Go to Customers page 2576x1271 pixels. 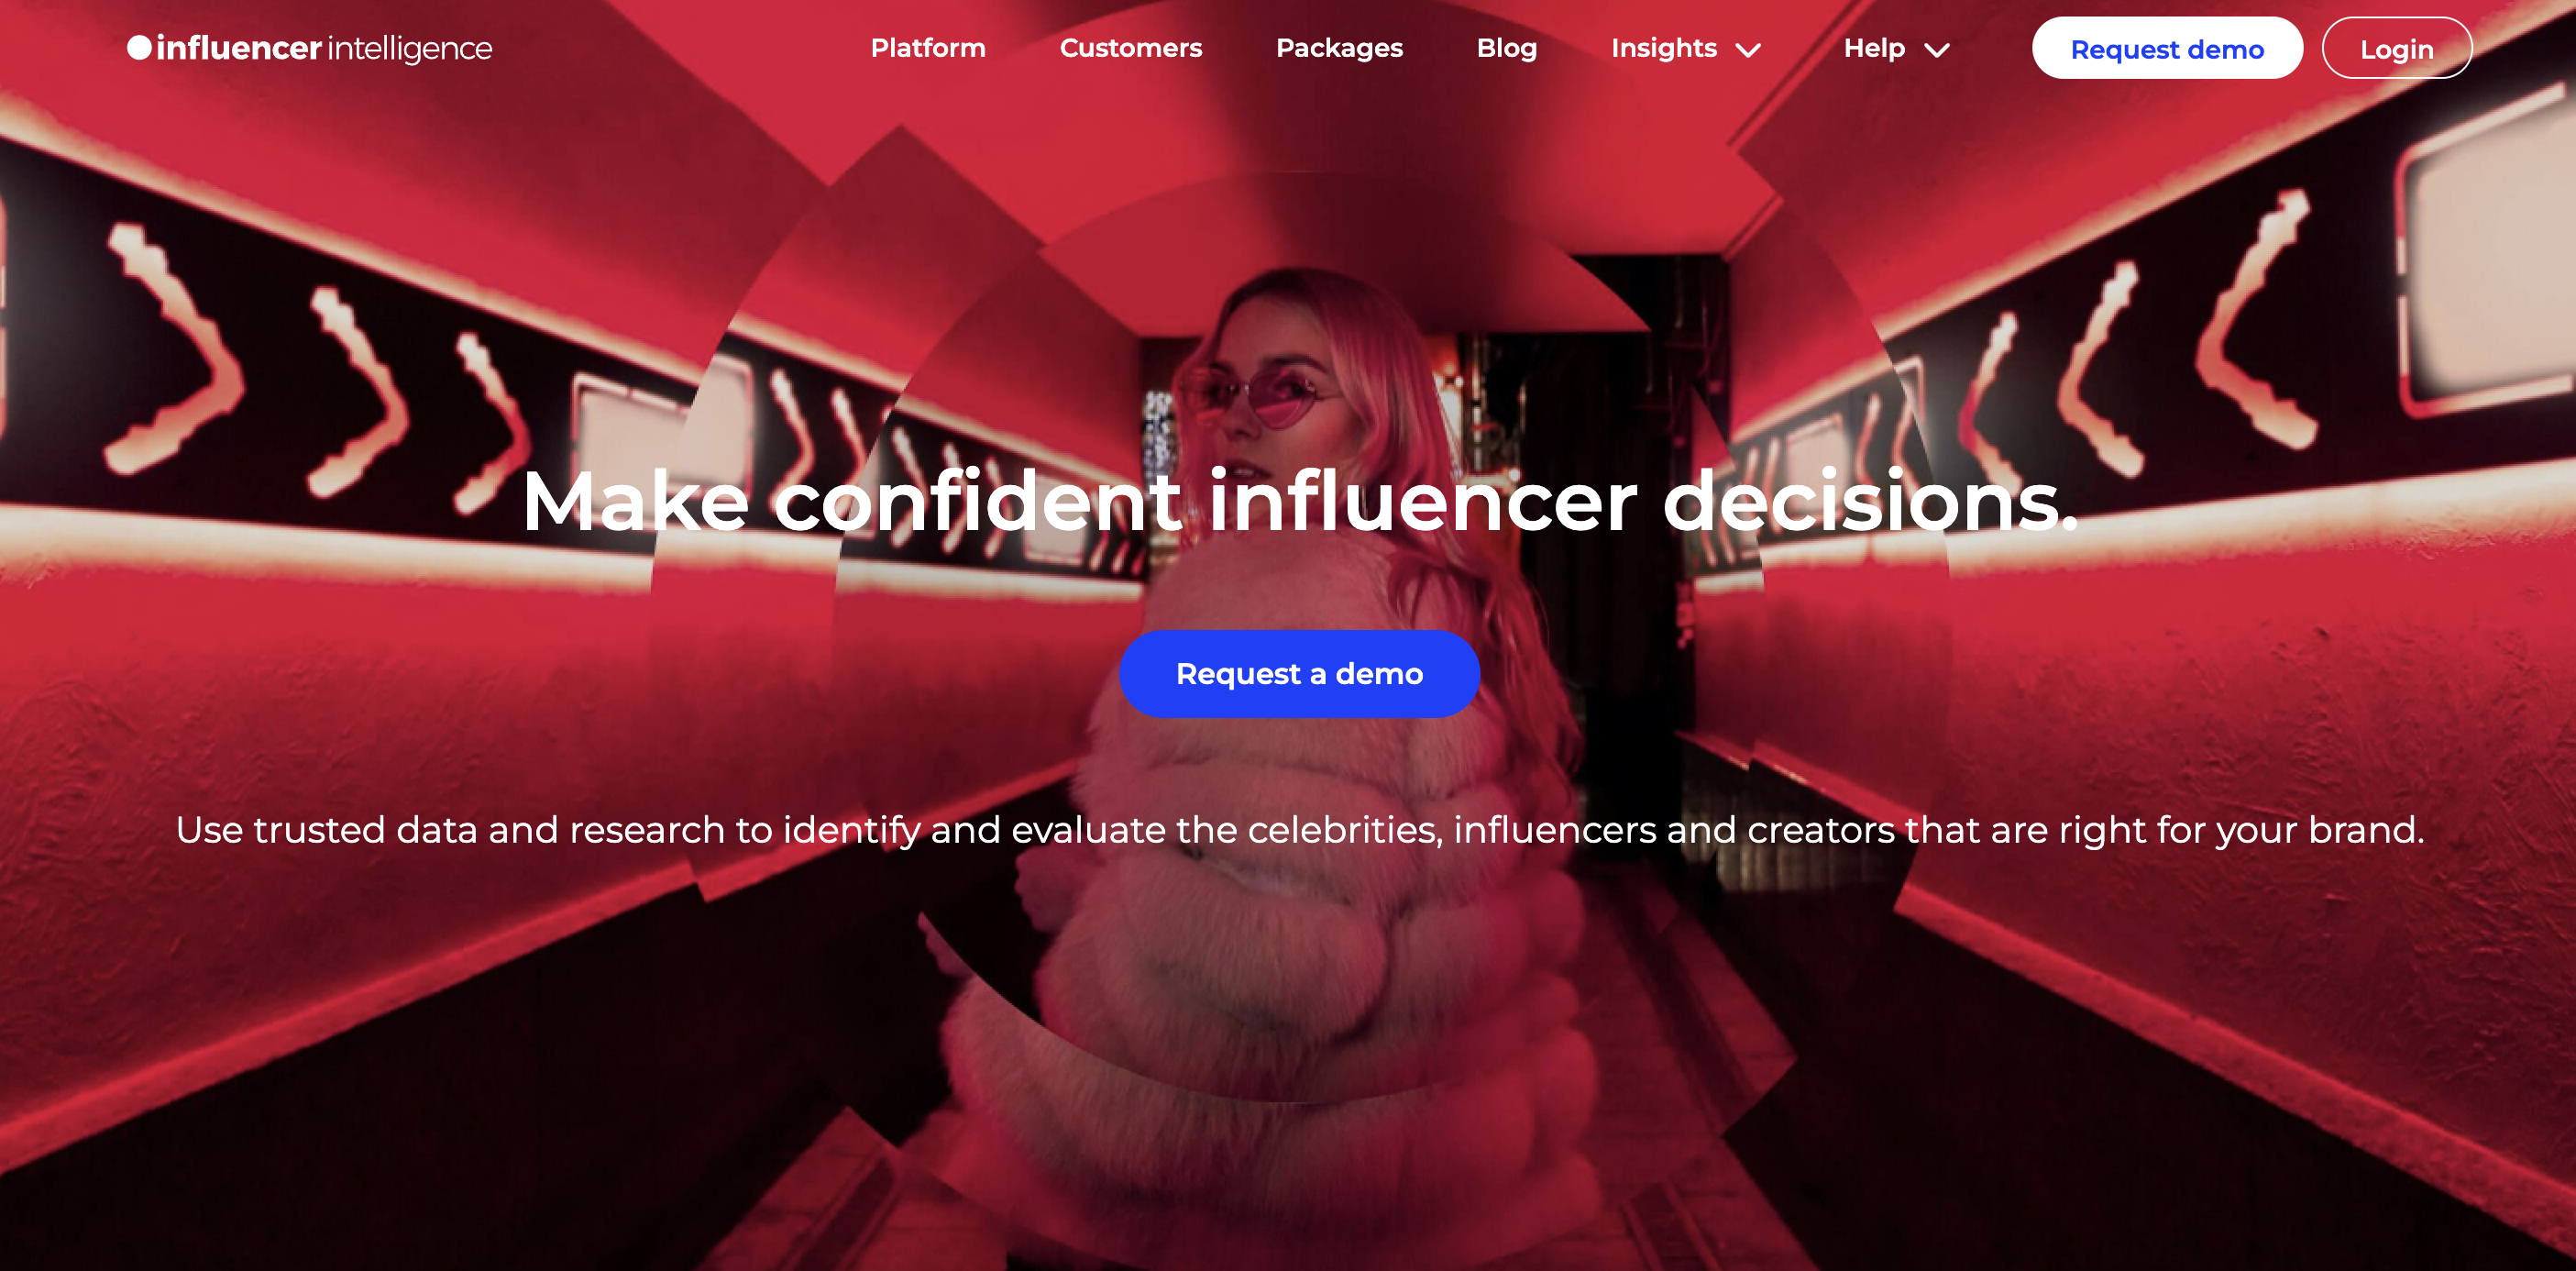(1131, 48)
